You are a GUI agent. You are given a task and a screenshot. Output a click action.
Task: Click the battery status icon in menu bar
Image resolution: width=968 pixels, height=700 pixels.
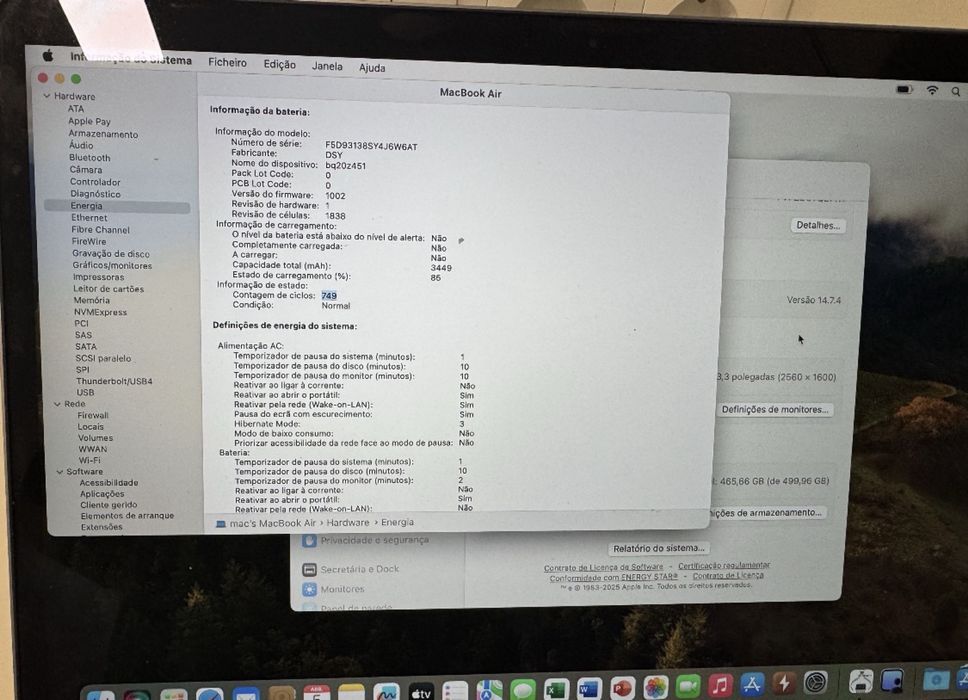pos(904,90)
